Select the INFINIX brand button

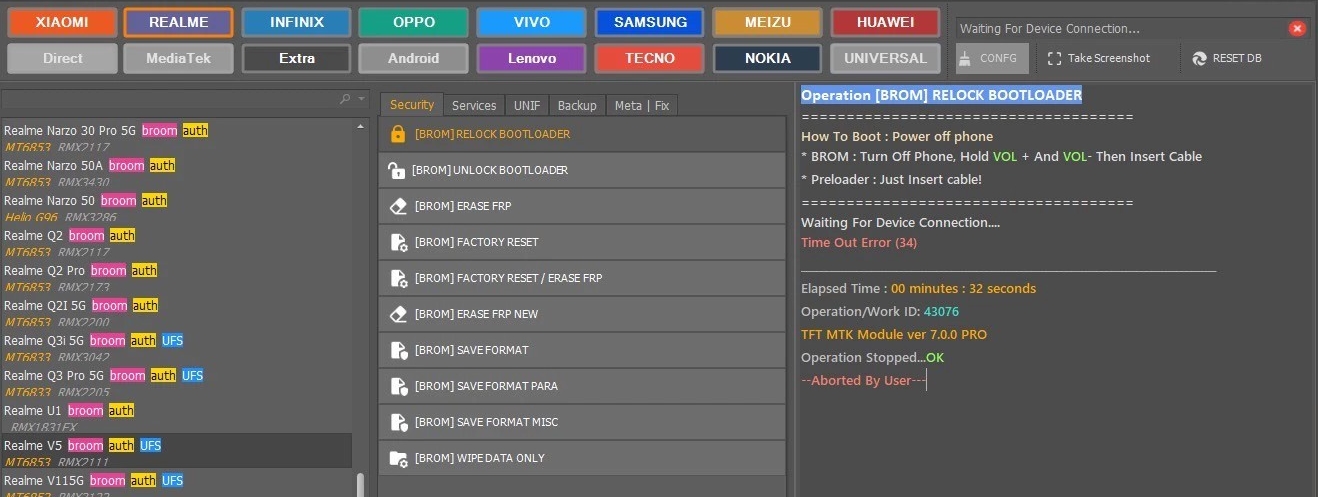click(297, 22)
